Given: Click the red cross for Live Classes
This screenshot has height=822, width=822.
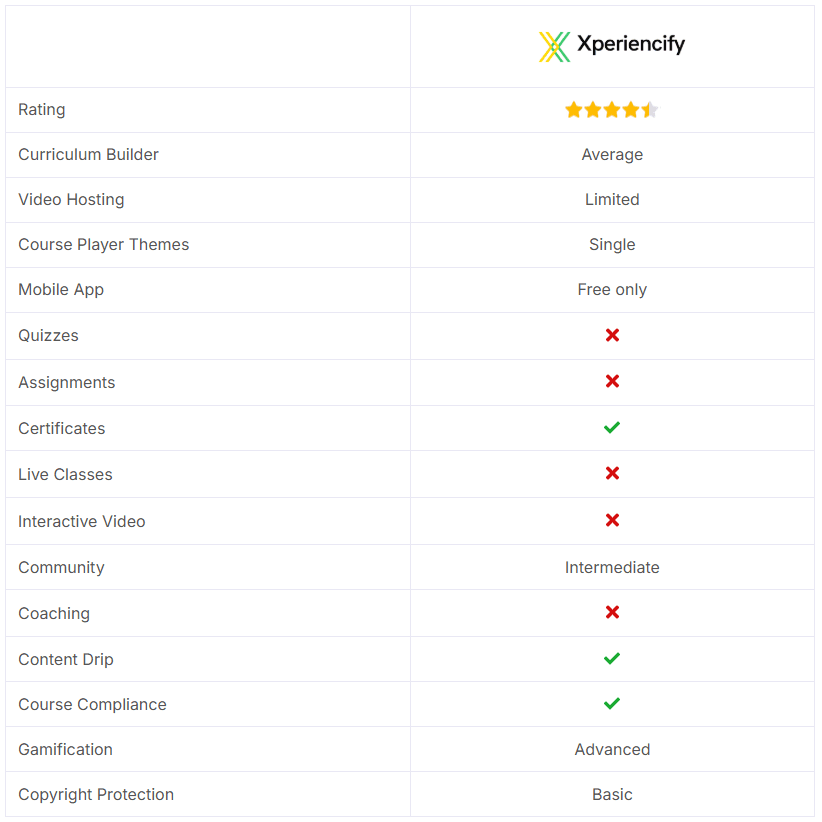Looking at the screenshot, I should tap(612, 473).
